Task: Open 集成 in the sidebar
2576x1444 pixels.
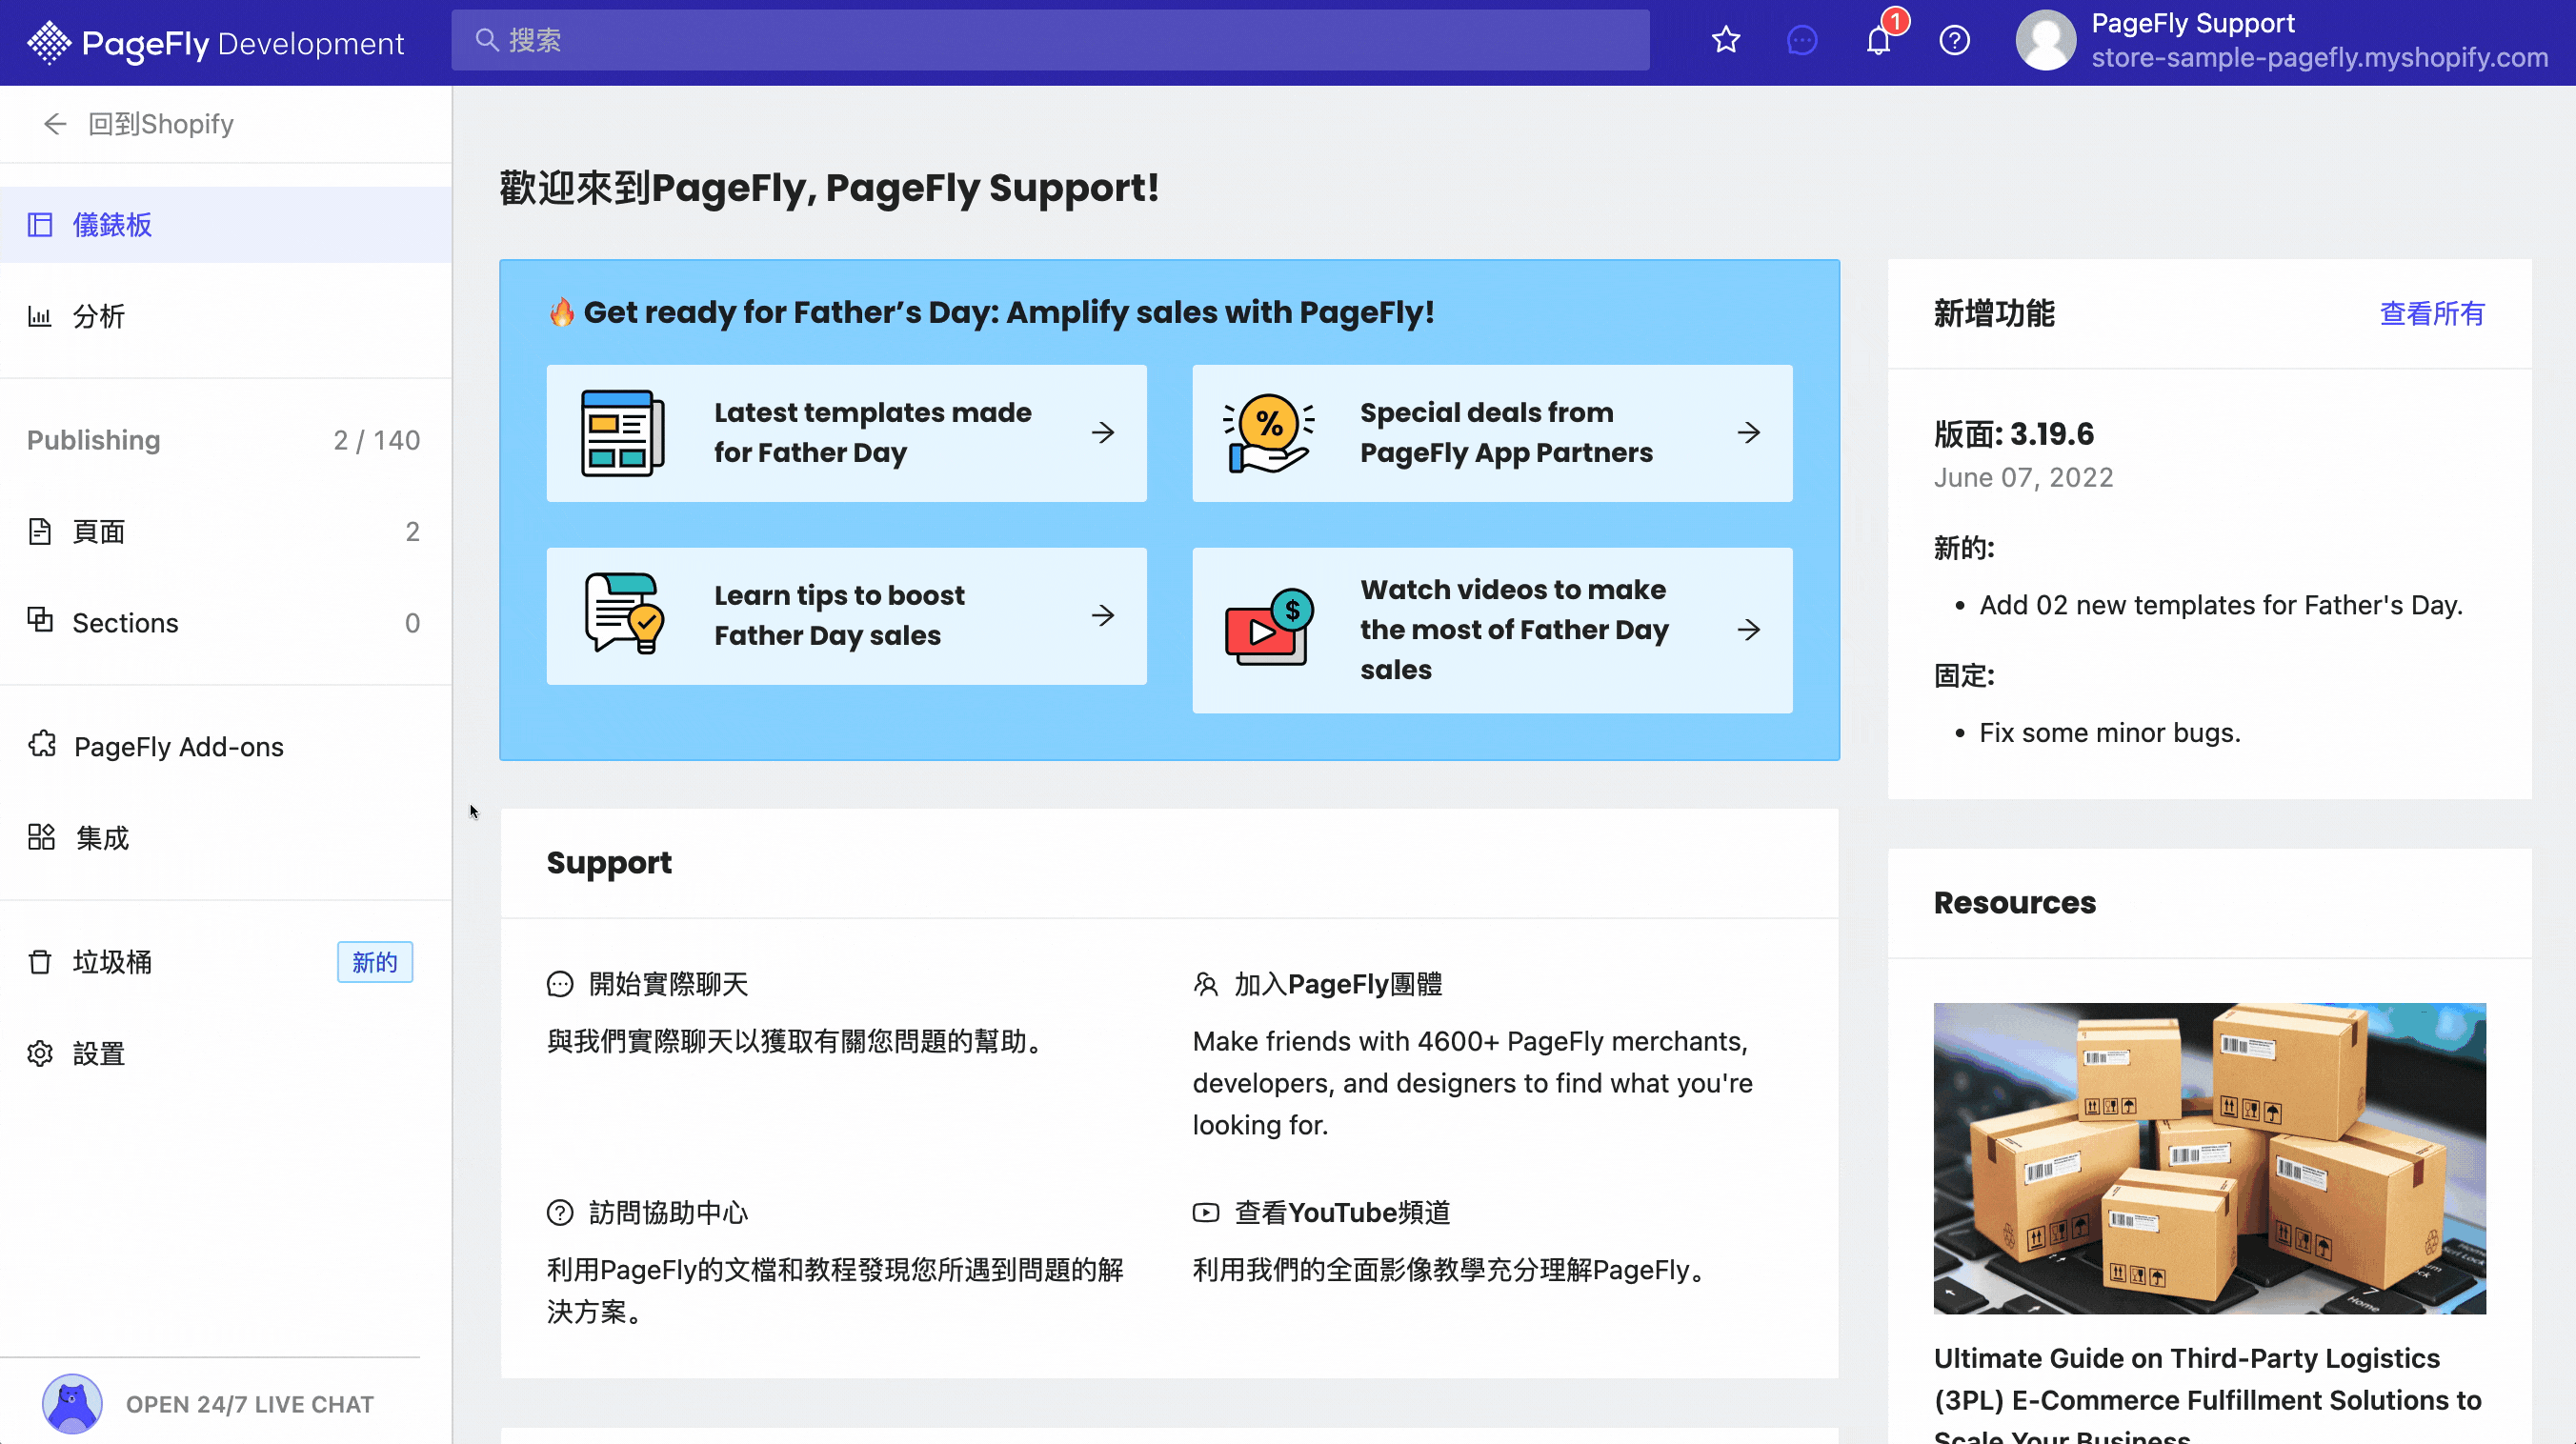Action: coord(226,837)
